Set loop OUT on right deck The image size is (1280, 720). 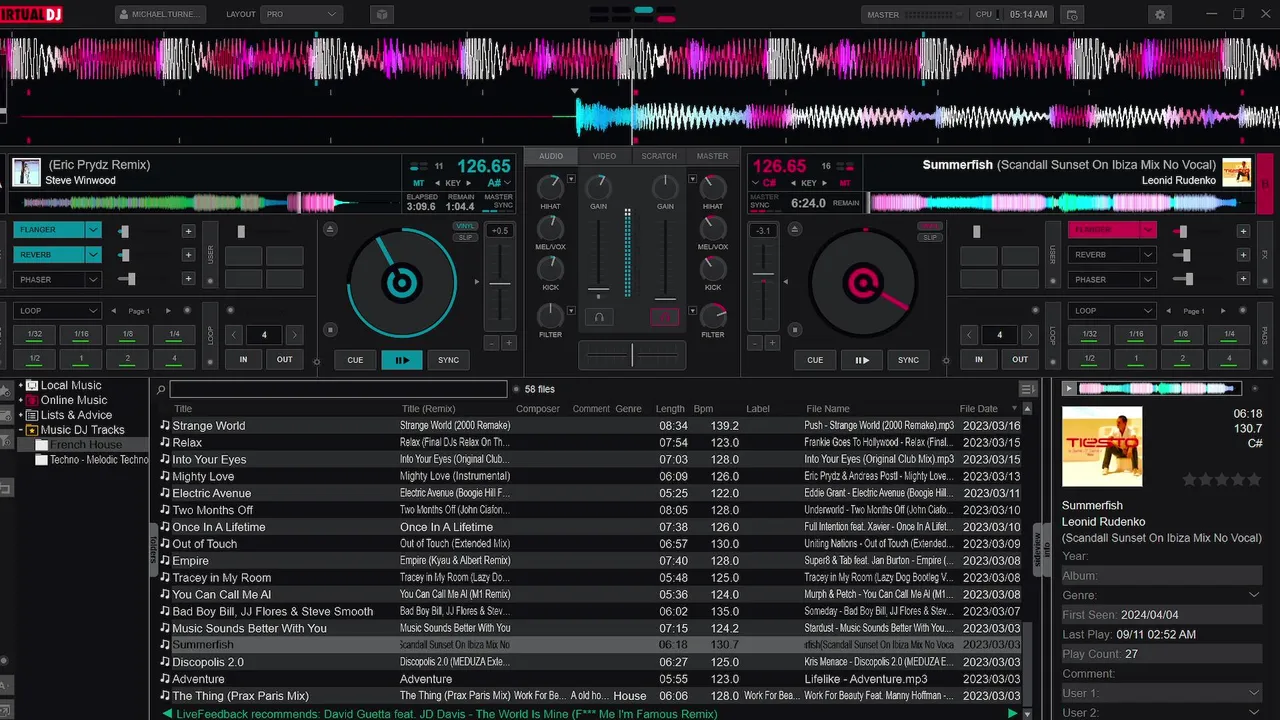point(1020,360)
